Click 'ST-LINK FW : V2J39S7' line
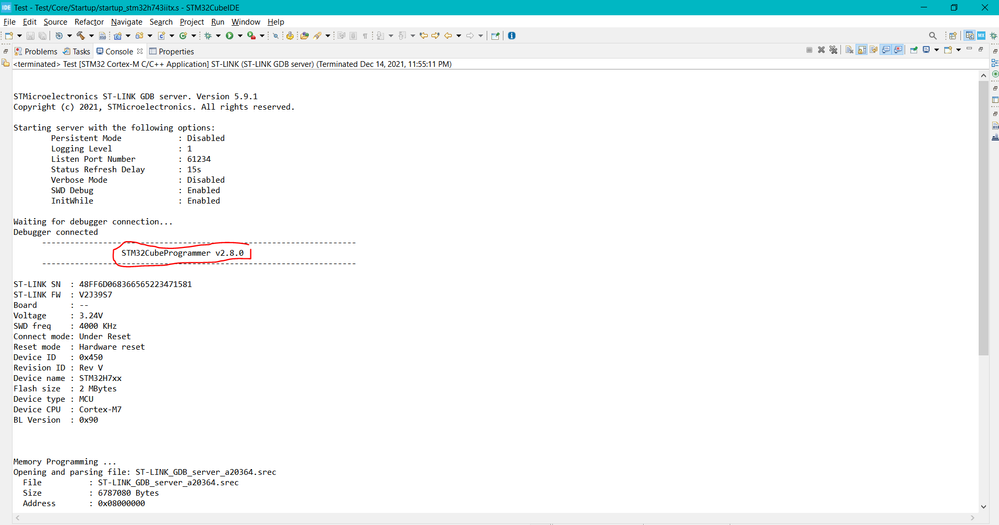This screenshot has width=999, height=525. 62,295
